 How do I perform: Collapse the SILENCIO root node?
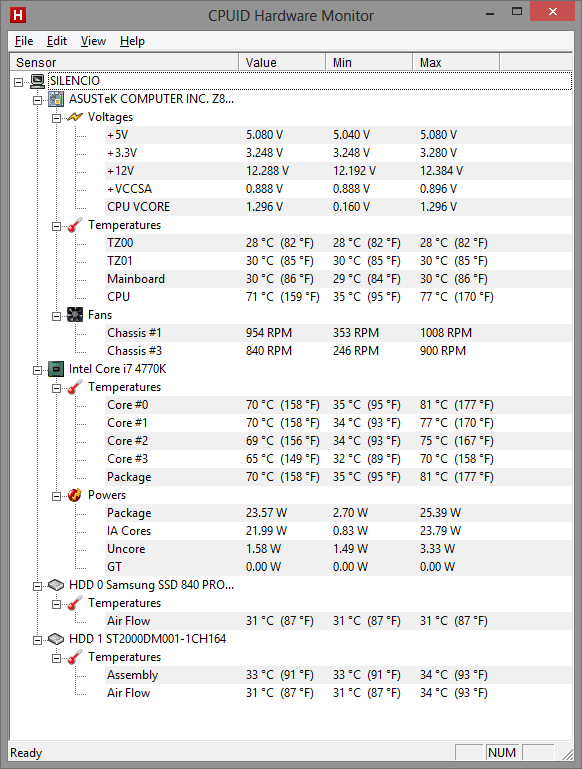click(x=18, y=82)
